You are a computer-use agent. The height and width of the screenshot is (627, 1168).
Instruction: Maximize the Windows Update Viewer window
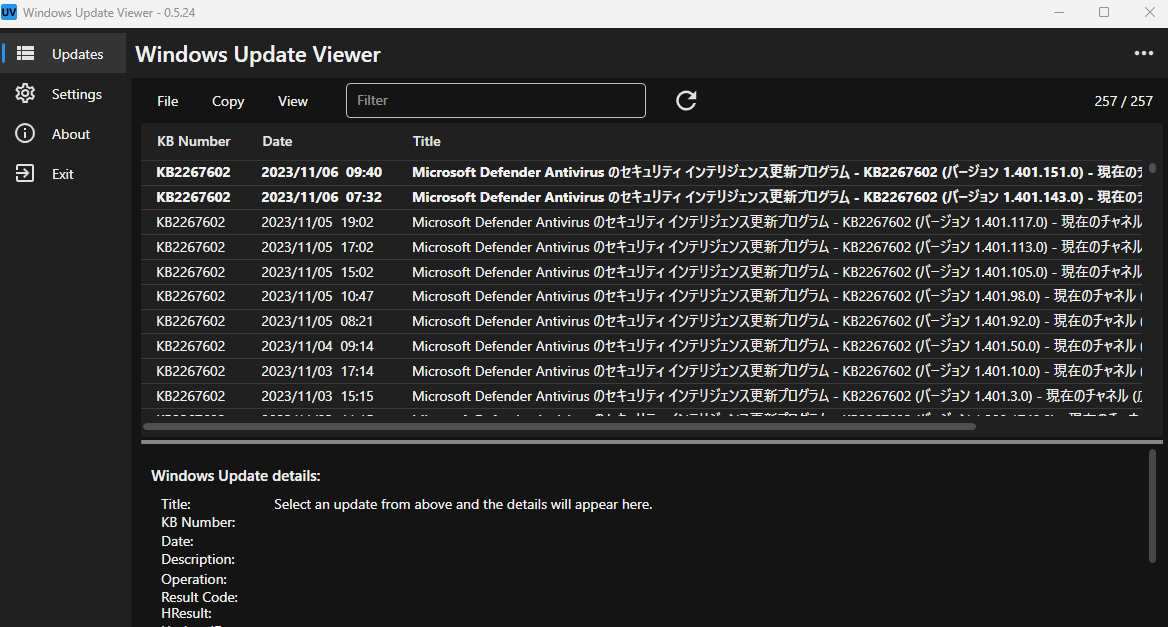[x=1104, y=13]
